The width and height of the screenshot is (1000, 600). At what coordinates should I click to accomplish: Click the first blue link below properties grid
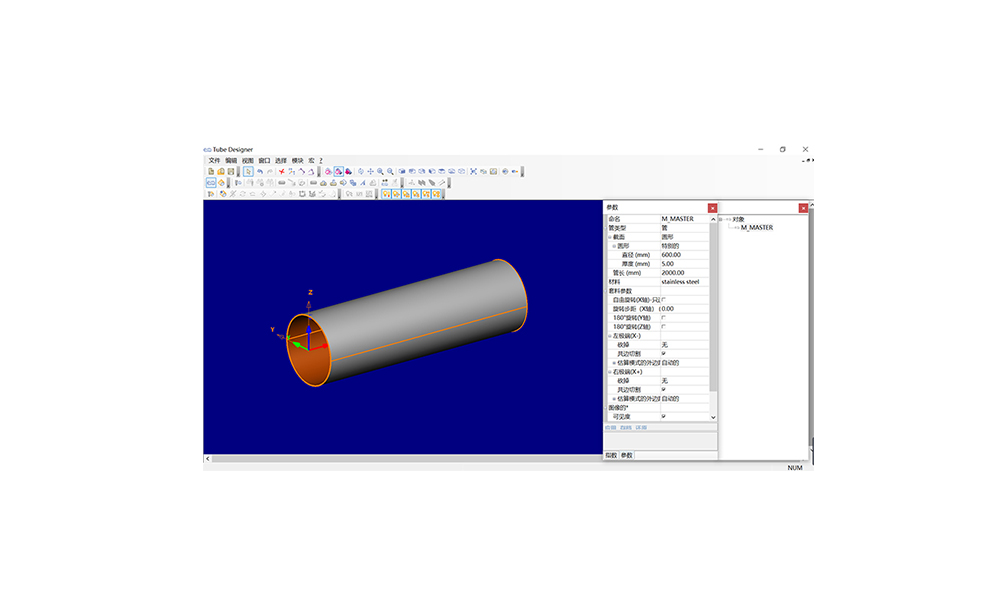coord(610,428)
